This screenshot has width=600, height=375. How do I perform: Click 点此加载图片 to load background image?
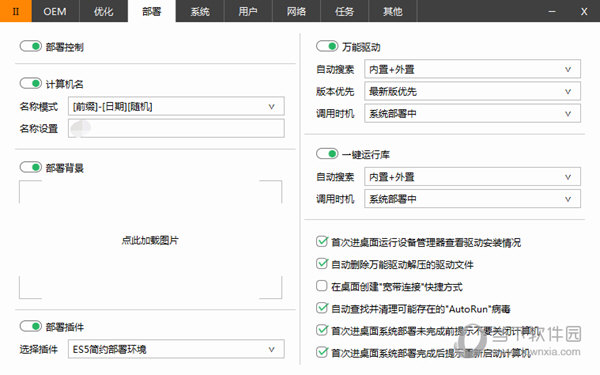[150, 240]
